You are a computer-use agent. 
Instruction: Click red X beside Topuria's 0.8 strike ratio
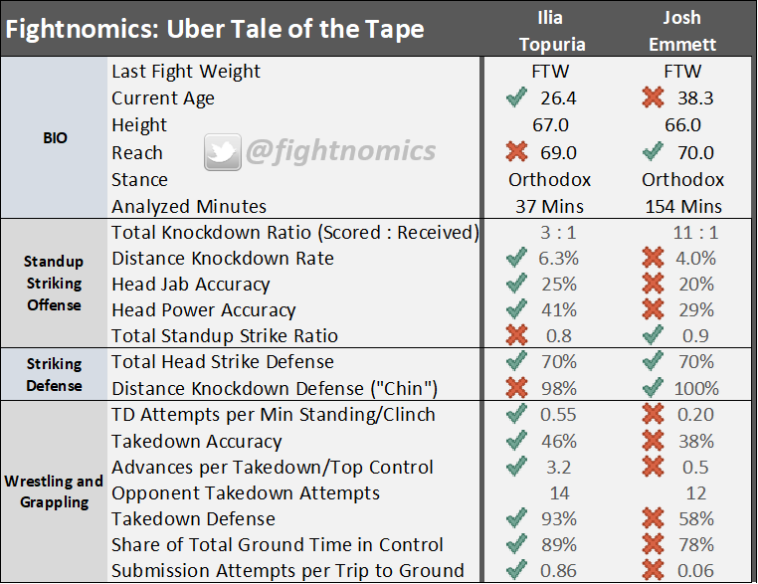coord(516,335)
